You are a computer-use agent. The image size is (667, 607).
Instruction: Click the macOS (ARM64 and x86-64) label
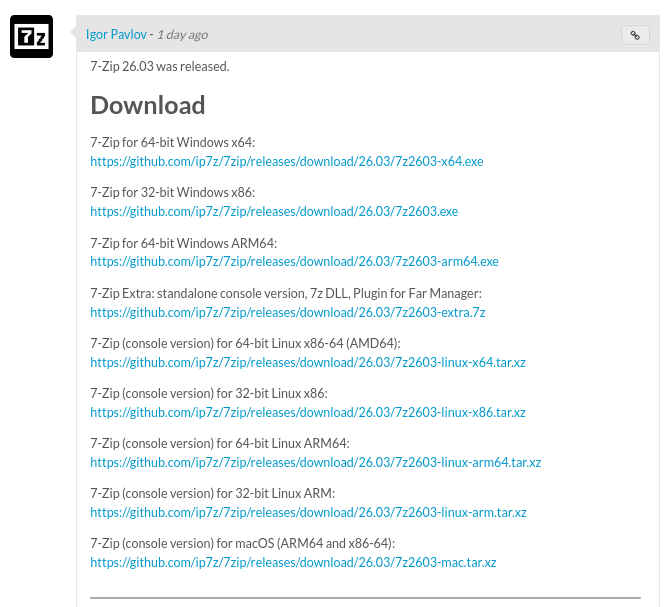(242, 543)
